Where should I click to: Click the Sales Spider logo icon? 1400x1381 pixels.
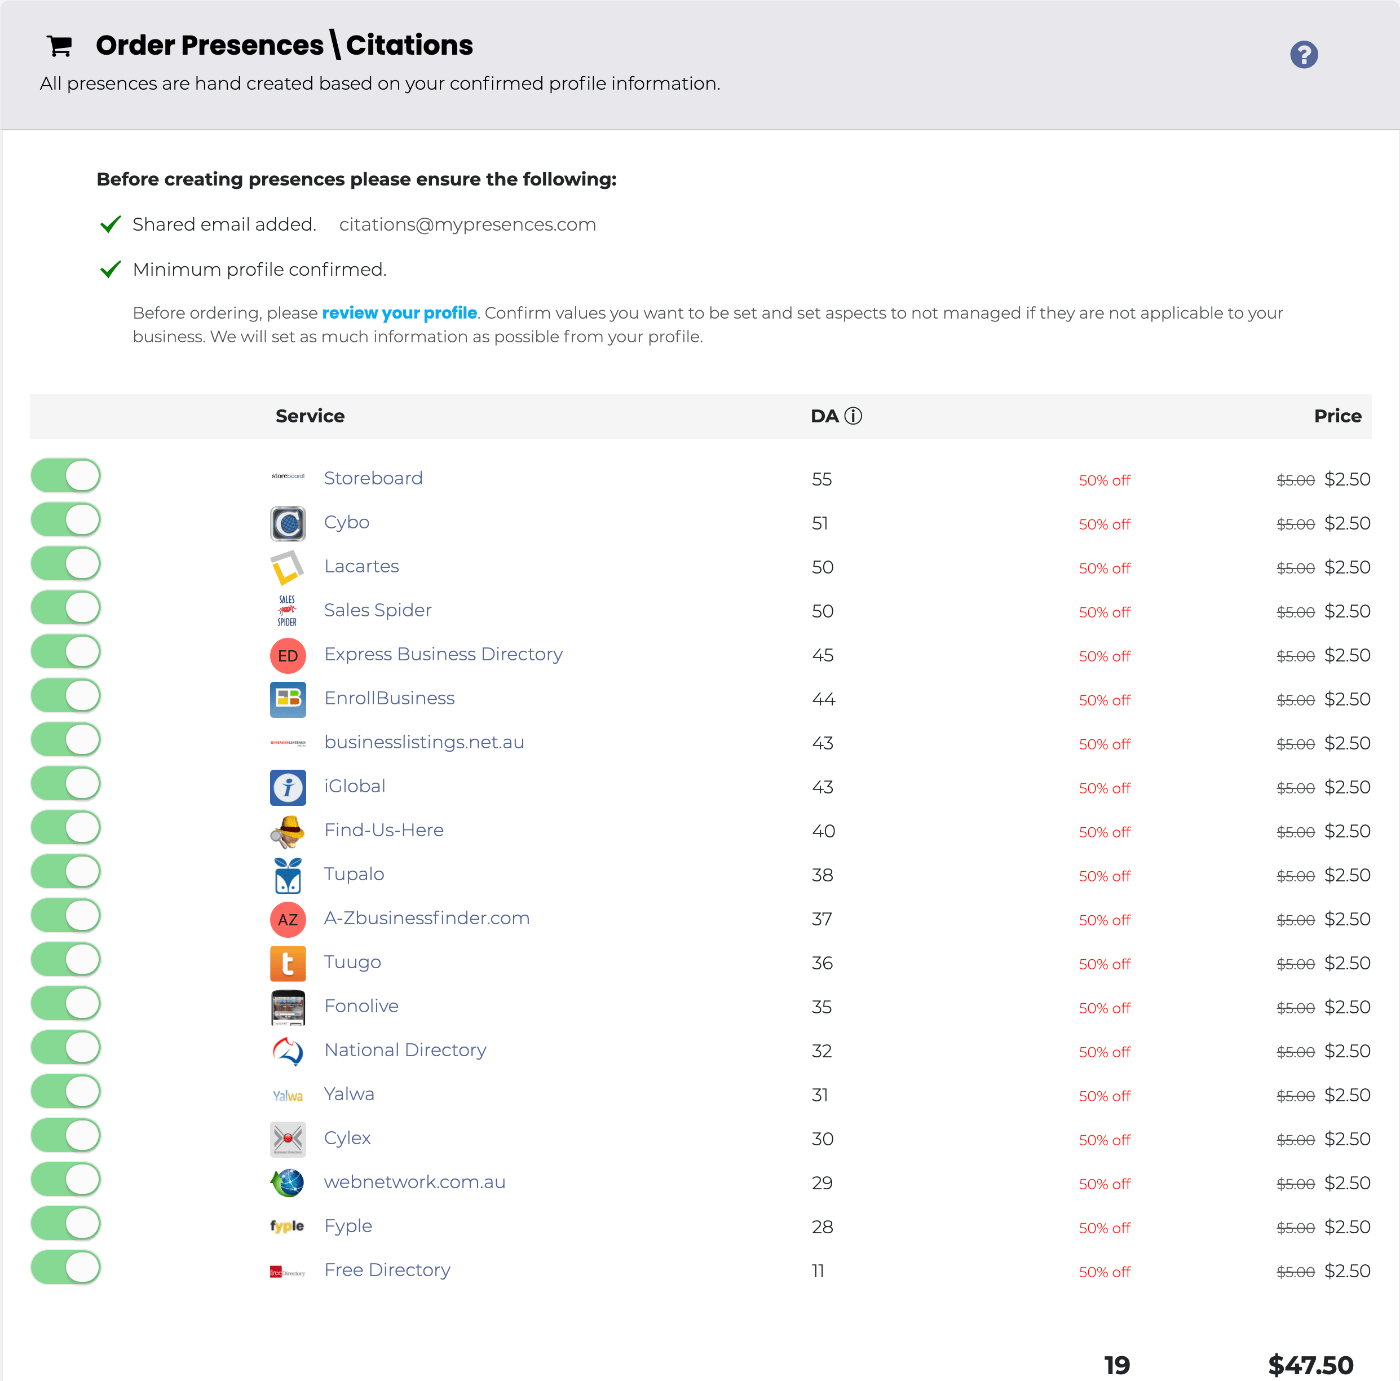(x=288, y=611)
